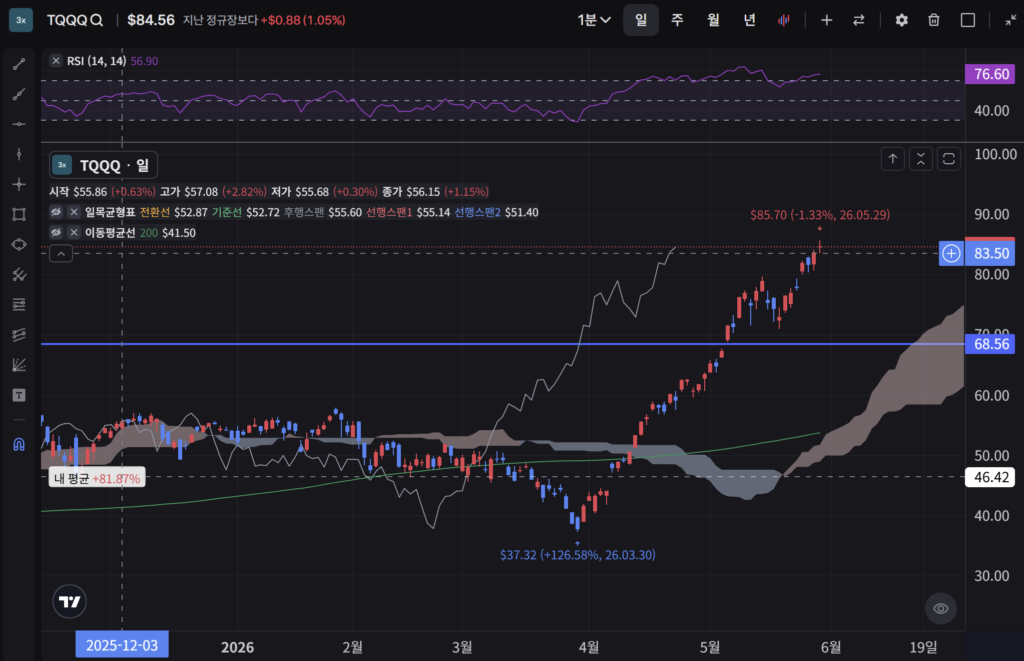Click the plus button beside 83.50 price
The width and height of the screenshot is (1024, 661).
[952, 253]
